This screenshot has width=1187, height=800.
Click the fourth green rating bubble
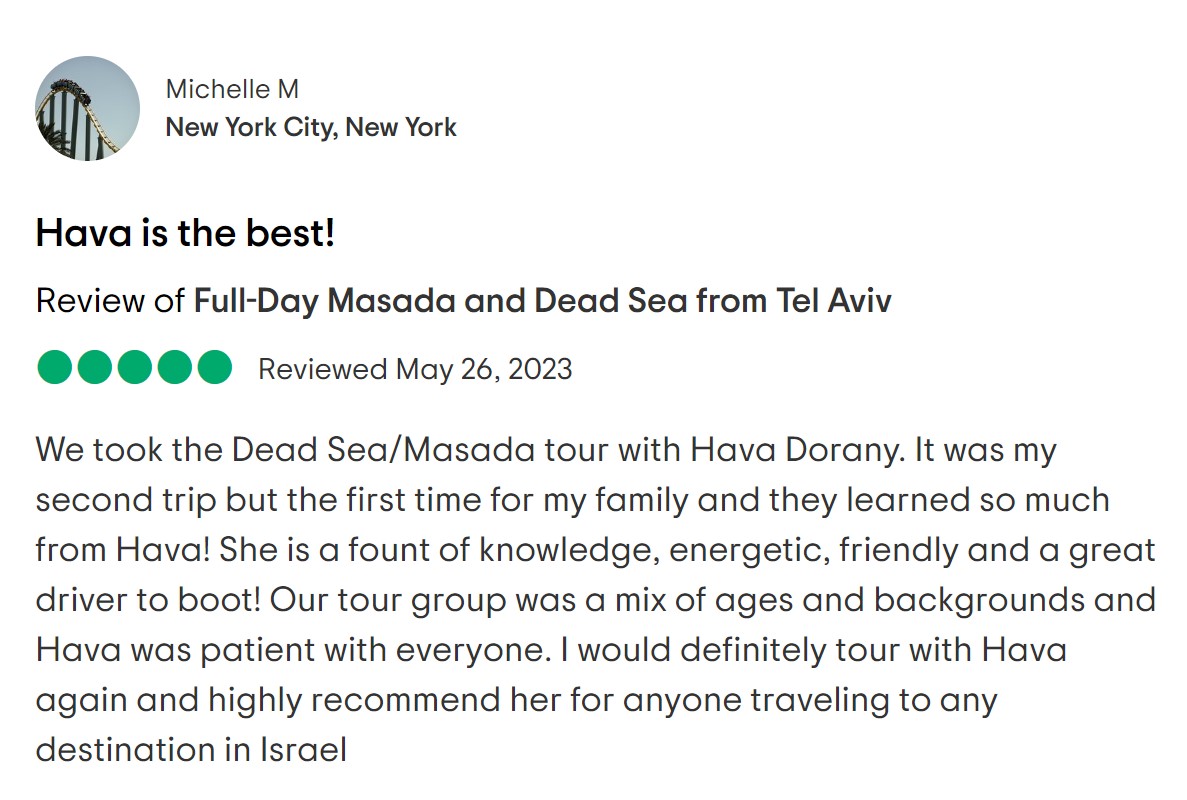click(x=175, y=367)
